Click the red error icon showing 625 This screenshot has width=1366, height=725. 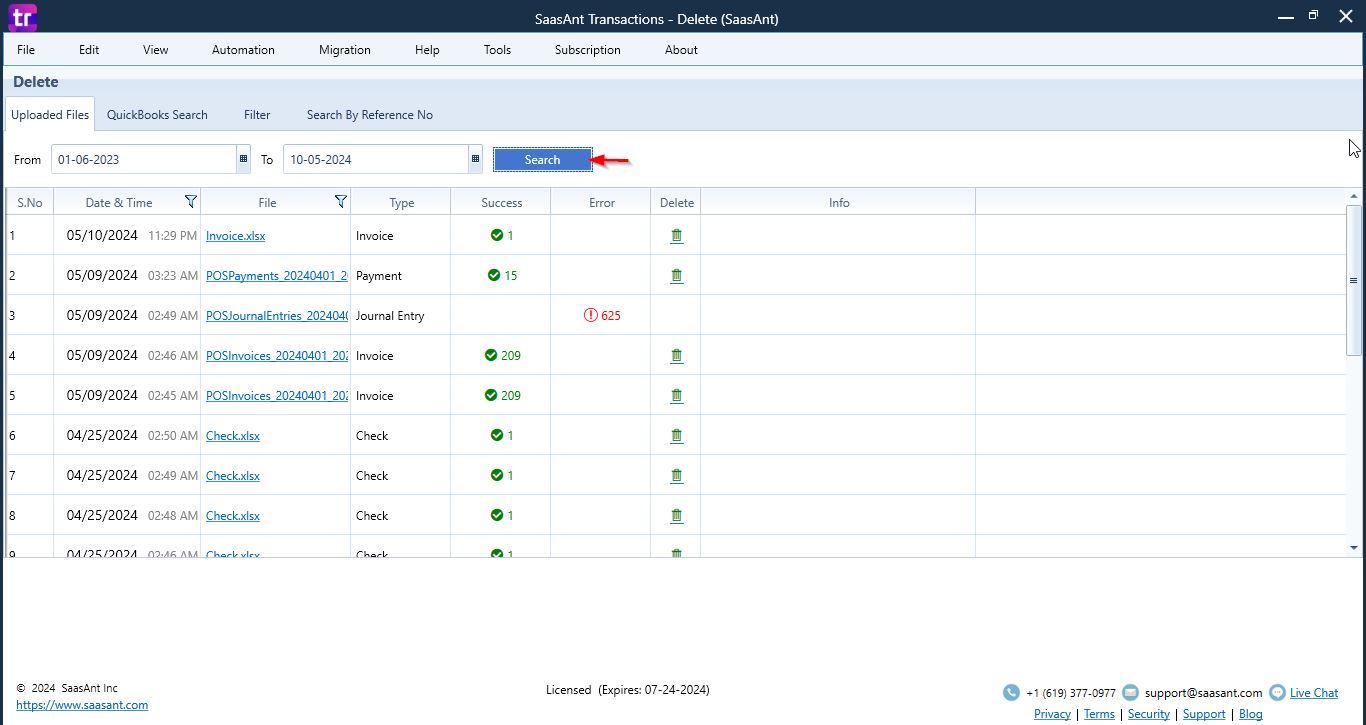click(590, 315)
